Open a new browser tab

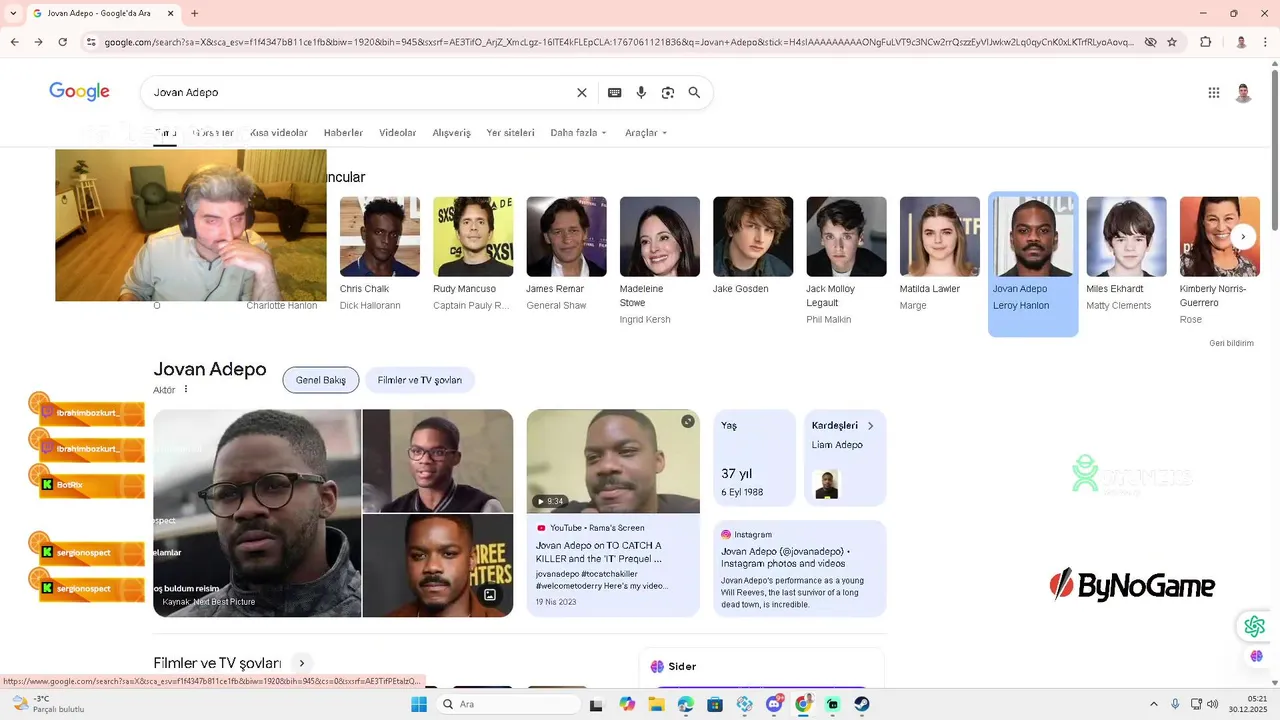[x=194, y=13]
